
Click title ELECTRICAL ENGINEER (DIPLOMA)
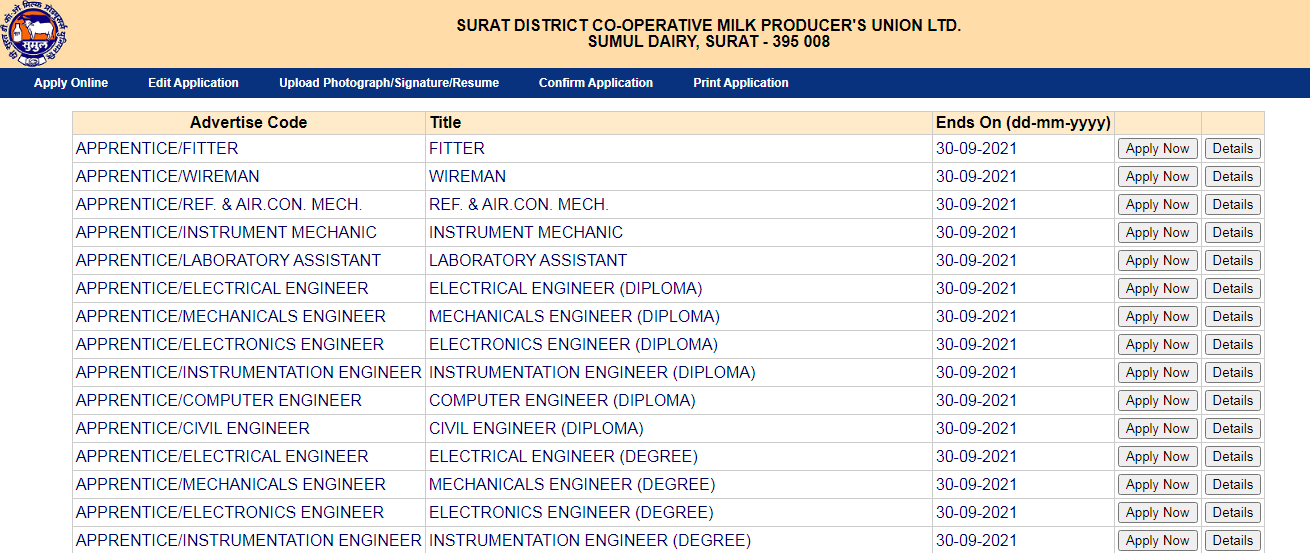coord(566,289)
